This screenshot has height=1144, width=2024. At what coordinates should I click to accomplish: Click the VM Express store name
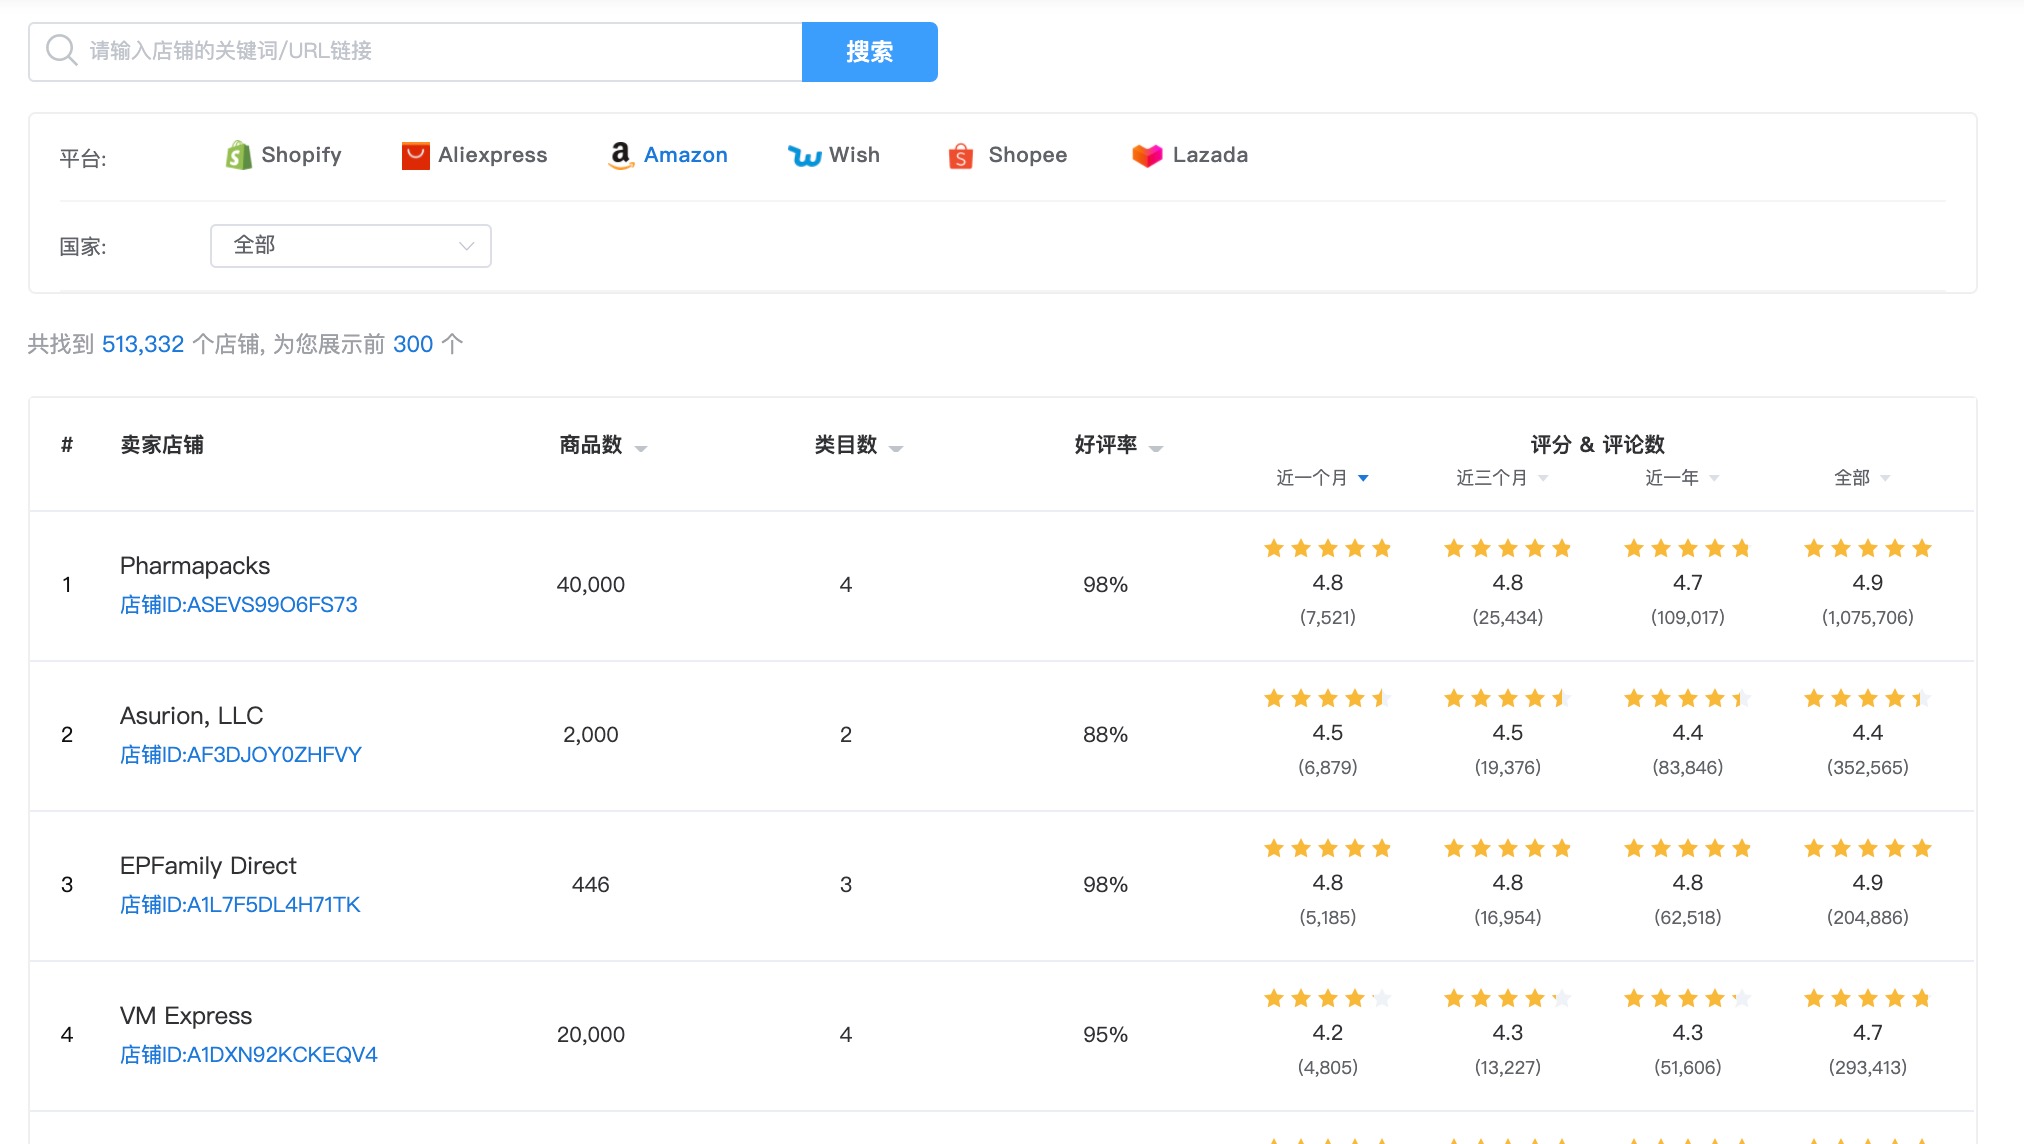(x=186, y=1016)
